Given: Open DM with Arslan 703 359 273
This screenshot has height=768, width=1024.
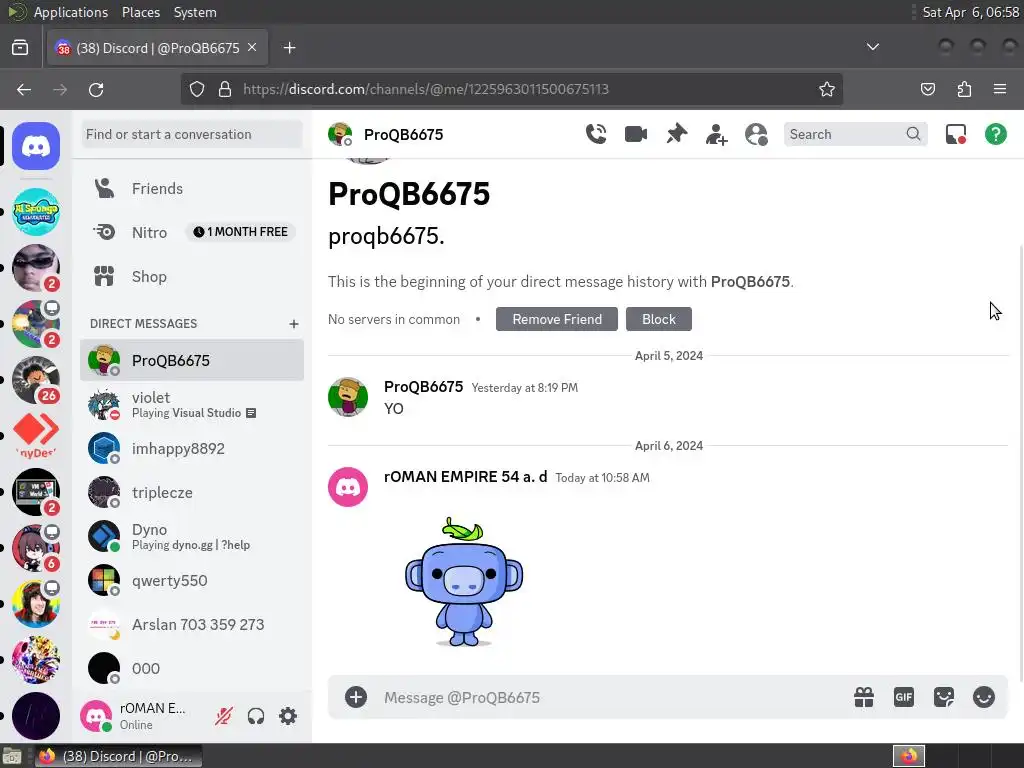Looking at the screenshot, I should [x=192, y=624].
